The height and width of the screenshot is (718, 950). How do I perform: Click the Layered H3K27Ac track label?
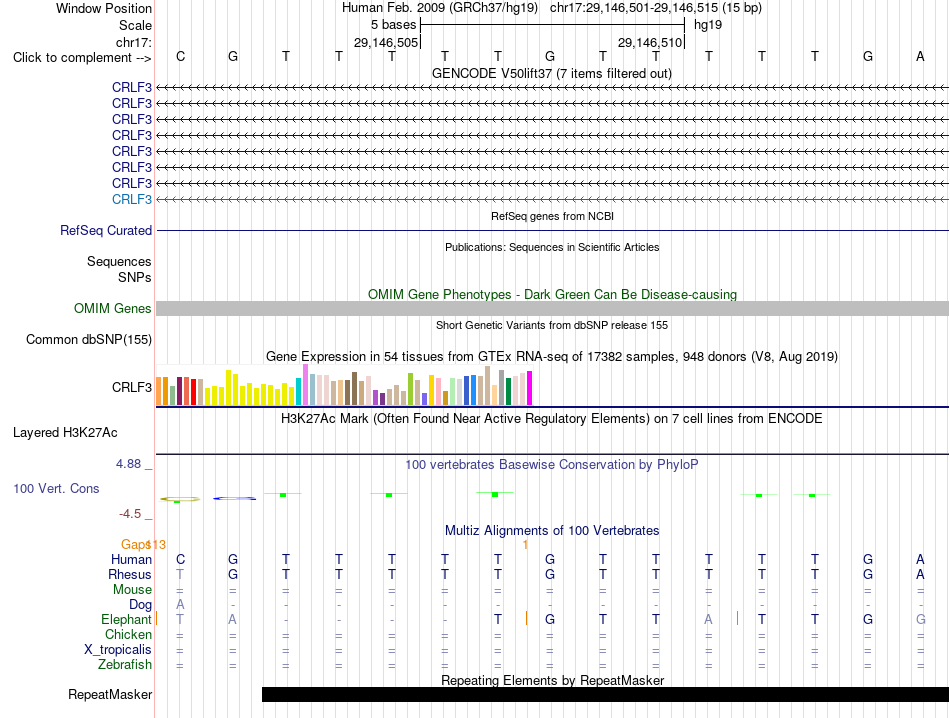(65, 433)
